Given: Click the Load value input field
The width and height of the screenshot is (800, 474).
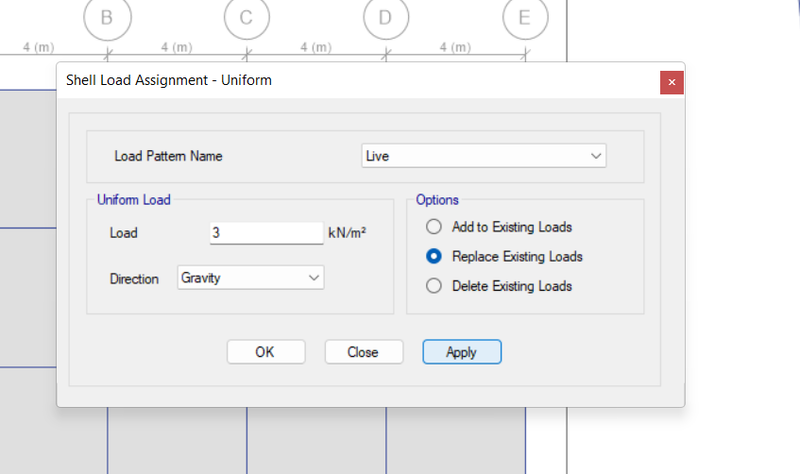Looking at the screenshot, I should coord(266,233).
